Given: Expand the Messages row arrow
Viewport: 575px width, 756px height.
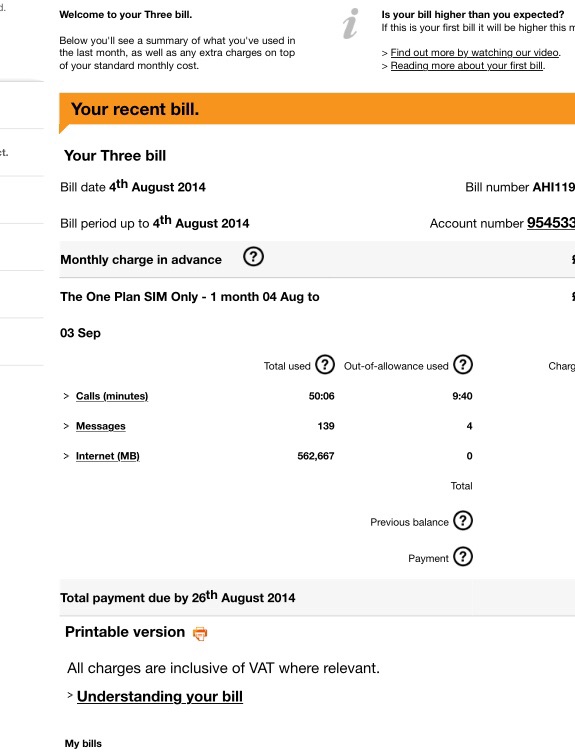Looking at the screenshot, I should (x=66, y=426).
